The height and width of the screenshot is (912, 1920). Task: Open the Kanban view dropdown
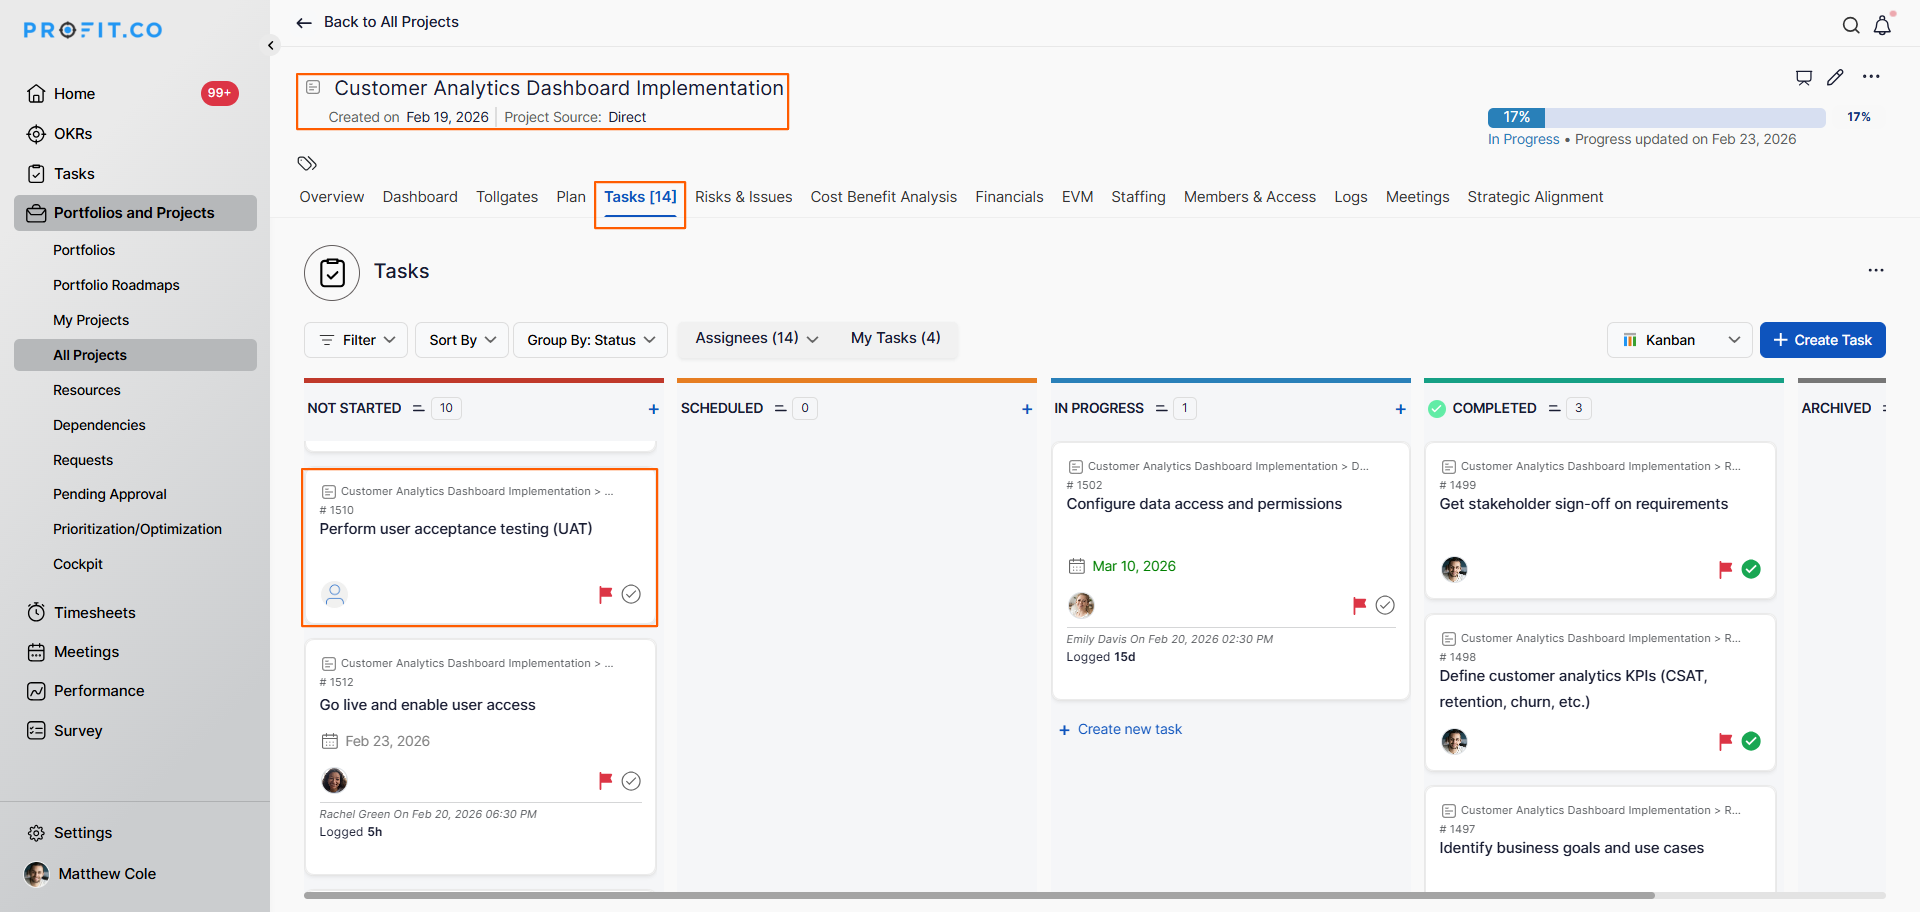pyautogui.click(x=1680, y=340)
